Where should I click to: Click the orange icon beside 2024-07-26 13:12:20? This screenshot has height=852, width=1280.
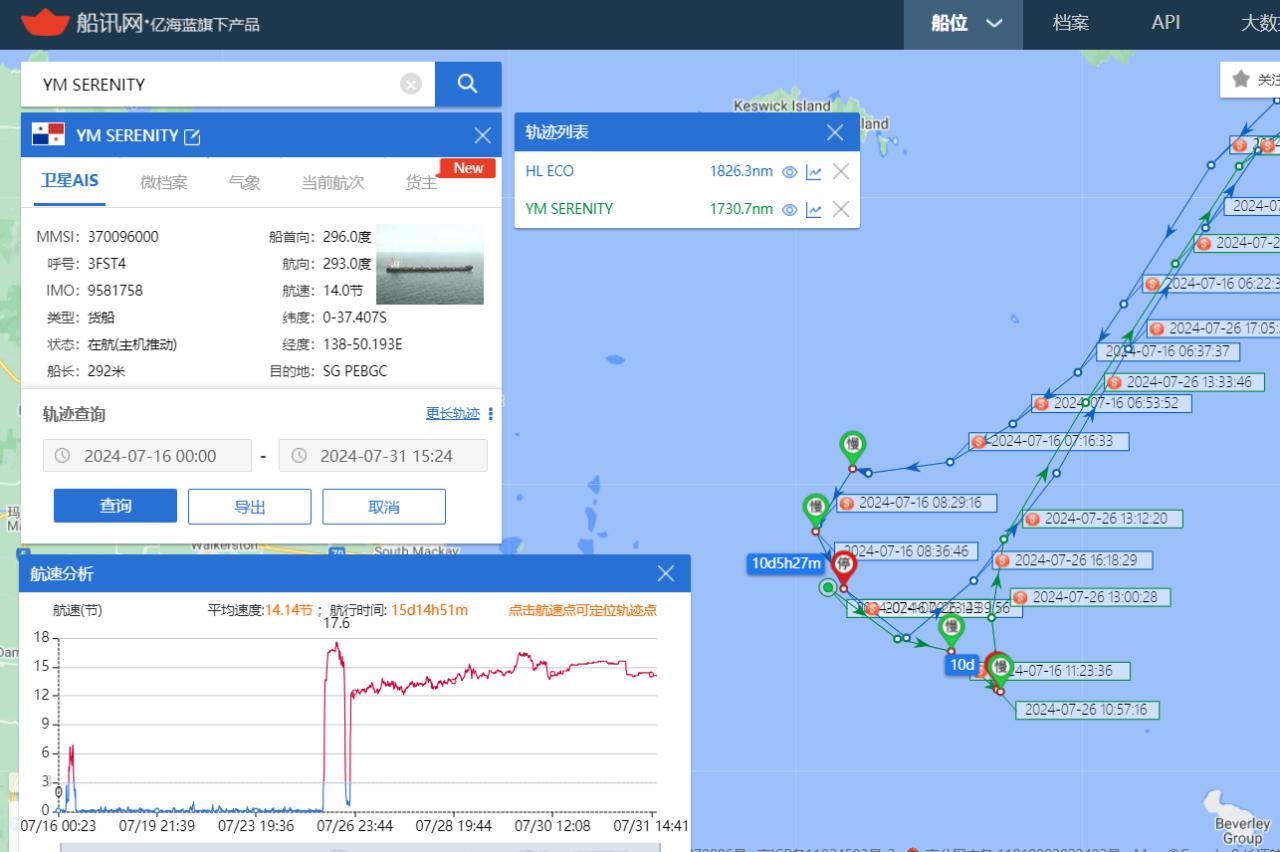[1033, 519]
